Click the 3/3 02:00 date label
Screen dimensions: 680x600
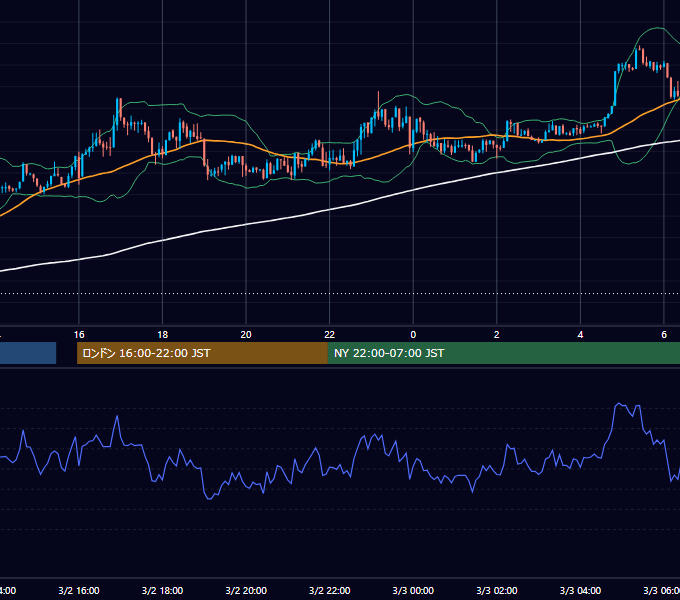tap(497, 590)
